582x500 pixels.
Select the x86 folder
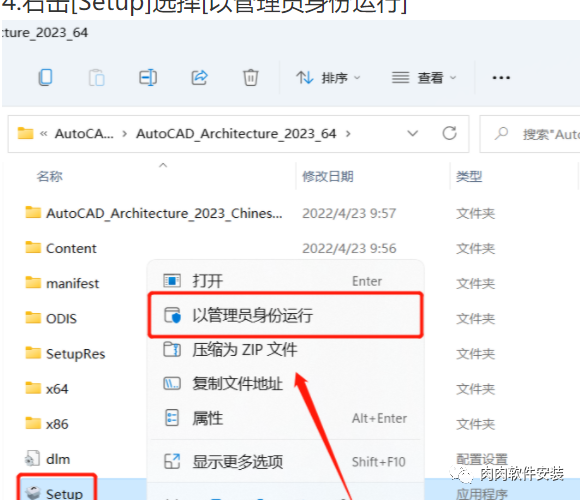pyautogui.click(x=57, y=424)
